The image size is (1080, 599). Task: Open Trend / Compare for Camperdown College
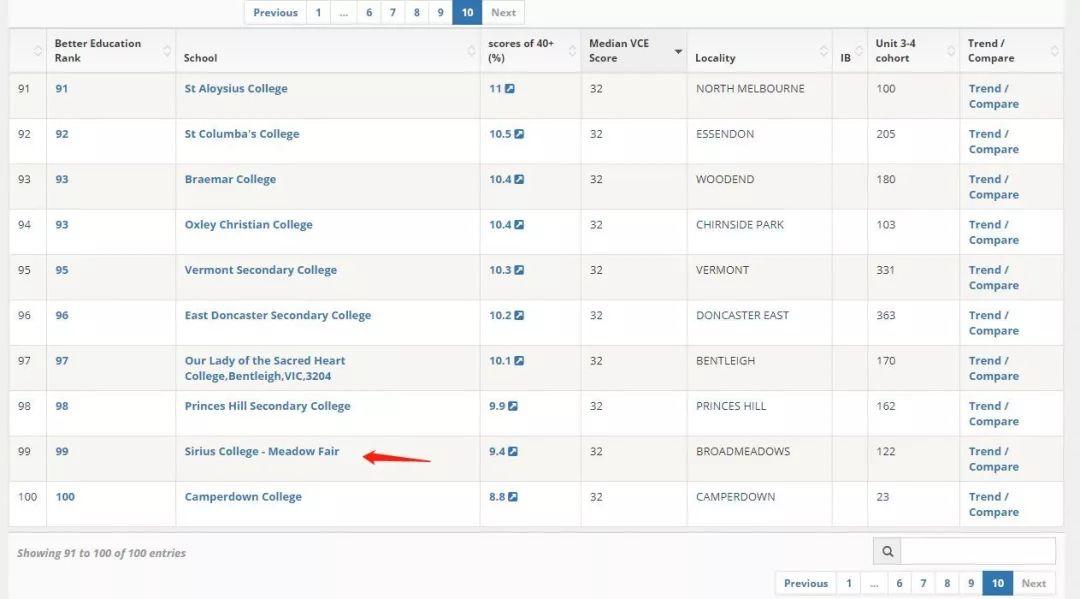[993, 505]
